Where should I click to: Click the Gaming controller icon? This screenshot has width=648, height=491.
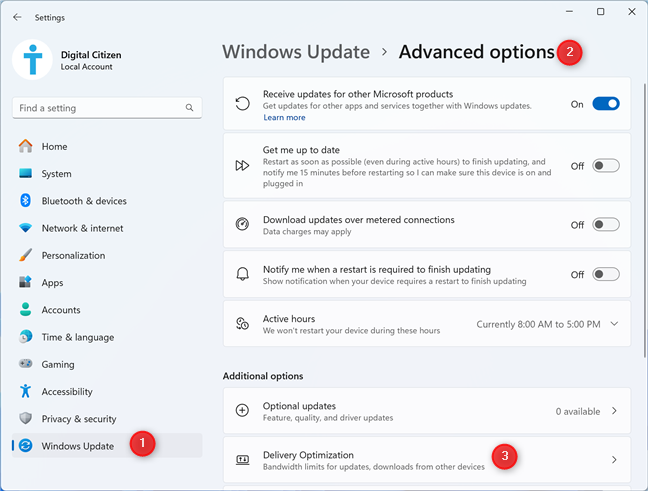tap(25, 364)
